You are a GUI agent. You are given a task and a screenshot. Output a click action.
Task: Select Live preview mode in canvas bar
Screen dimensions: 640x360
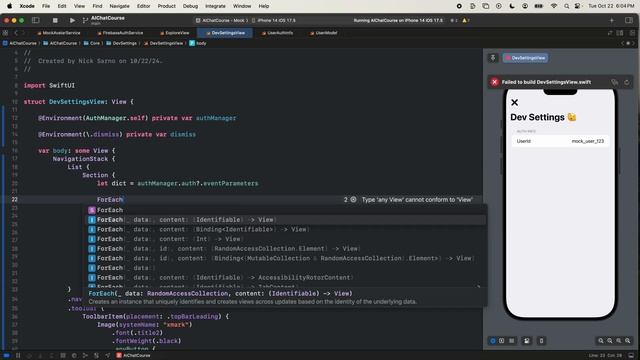coord(493,341)
